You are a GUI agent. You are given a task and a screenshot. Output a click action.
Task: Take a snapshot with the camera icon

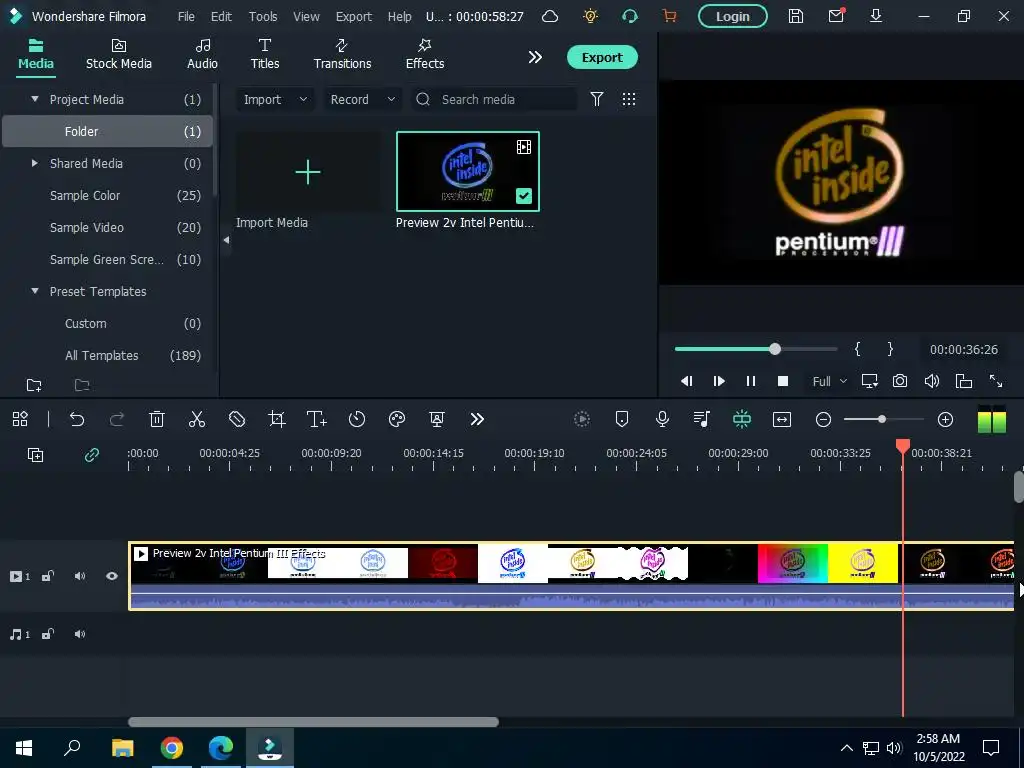[x=900, y=381]
